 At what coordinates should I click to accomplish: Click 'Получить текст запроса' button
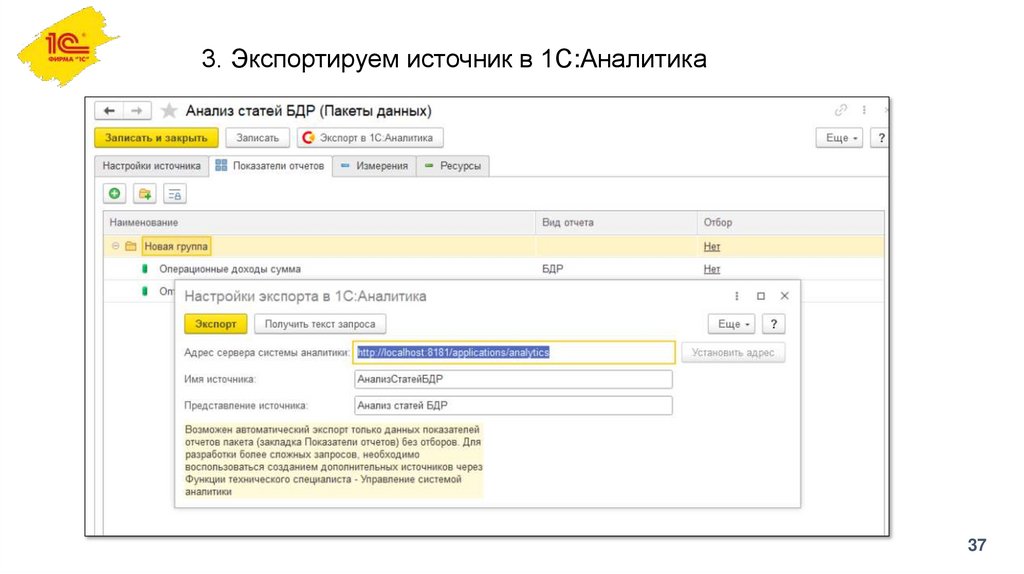pyautogui.click(x=320, y=324)
